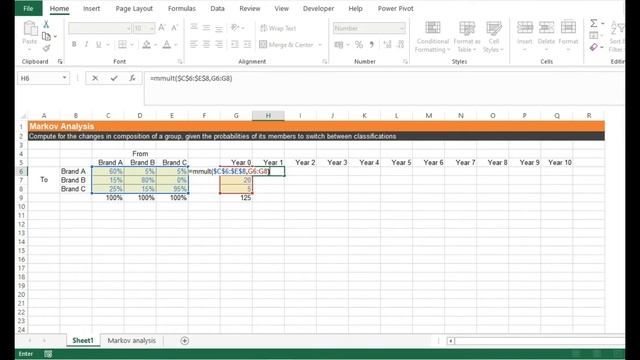Viewport: 640px width, 360px height.
Task: Open Cell Styles gallery
Action: point(493,37)
